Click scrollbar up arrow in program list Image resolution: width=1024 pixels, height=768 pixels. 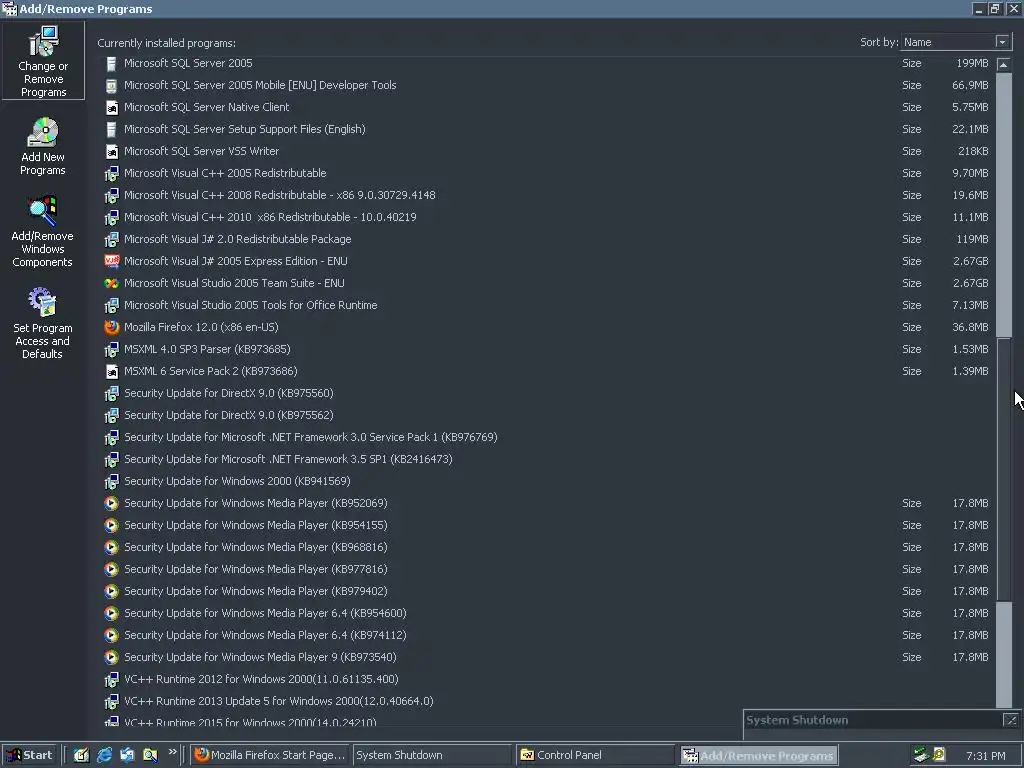tap(1004, 64)
